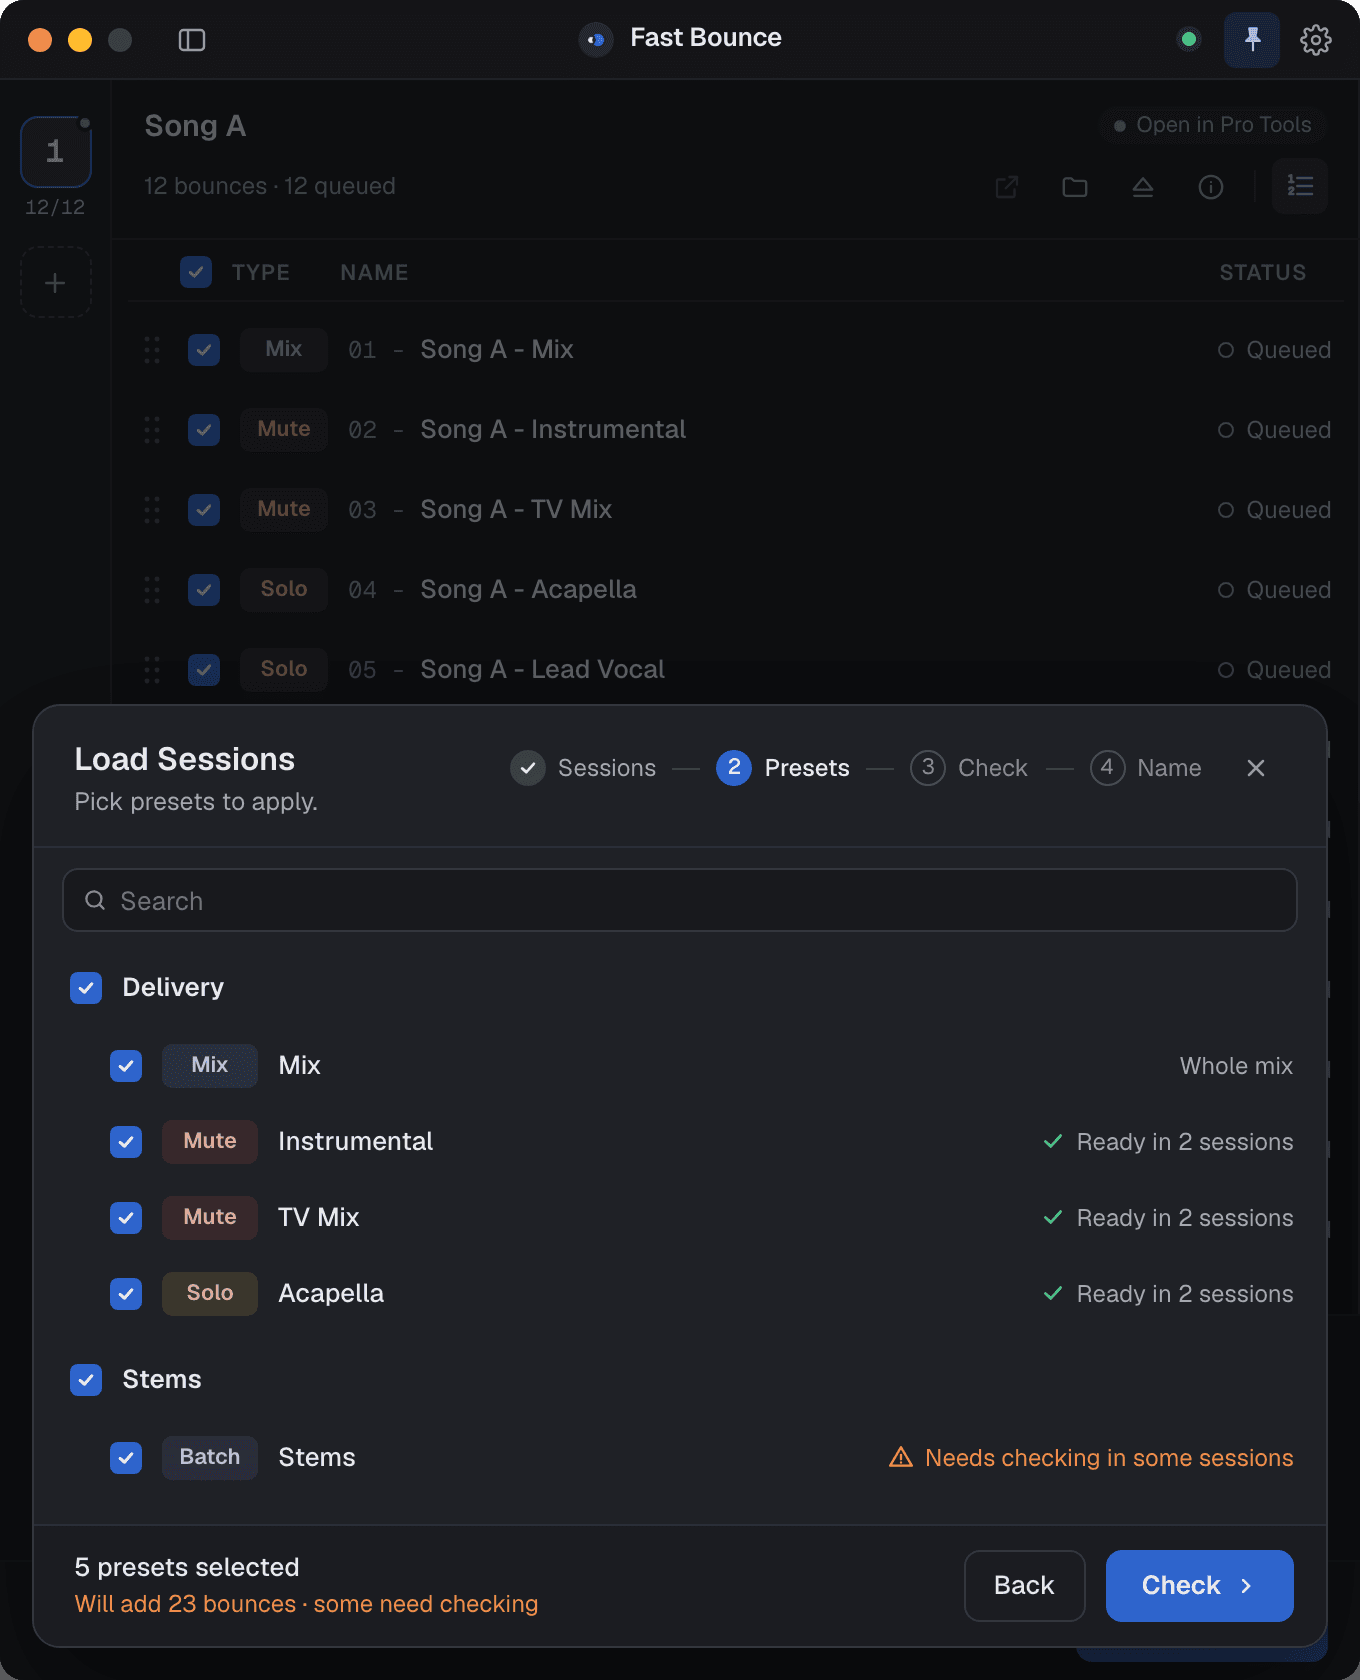Screen dimensions: 1360x1680
Task: Toggle the sidebar panel icon
Action: coord(192,40)
